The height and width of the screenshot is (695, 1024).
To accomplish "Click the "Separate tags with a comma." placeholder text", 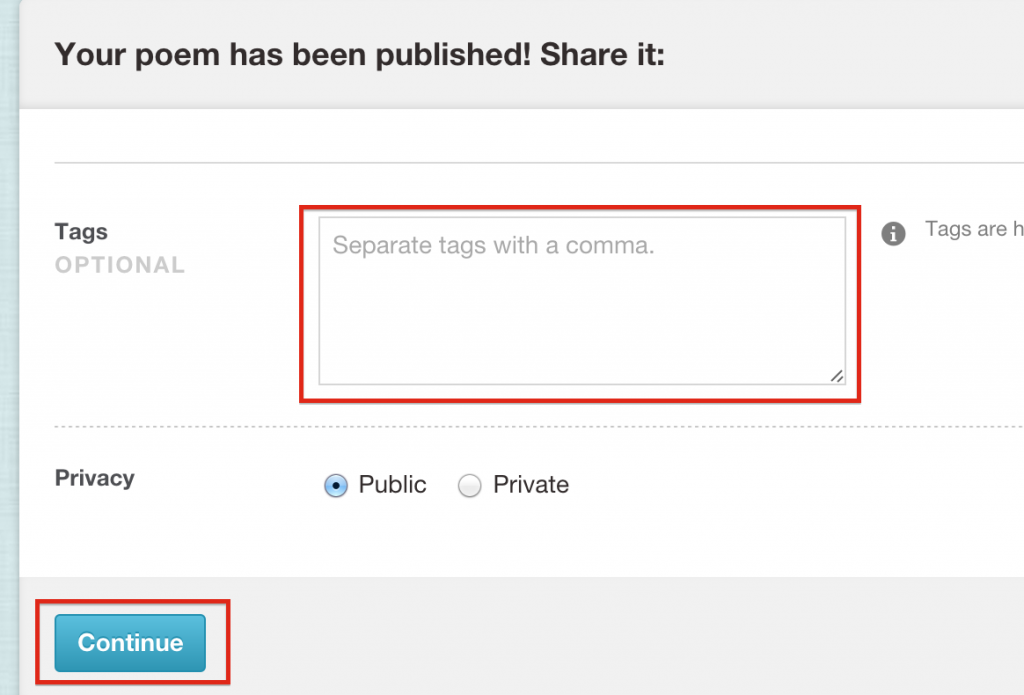I will 493,246.
